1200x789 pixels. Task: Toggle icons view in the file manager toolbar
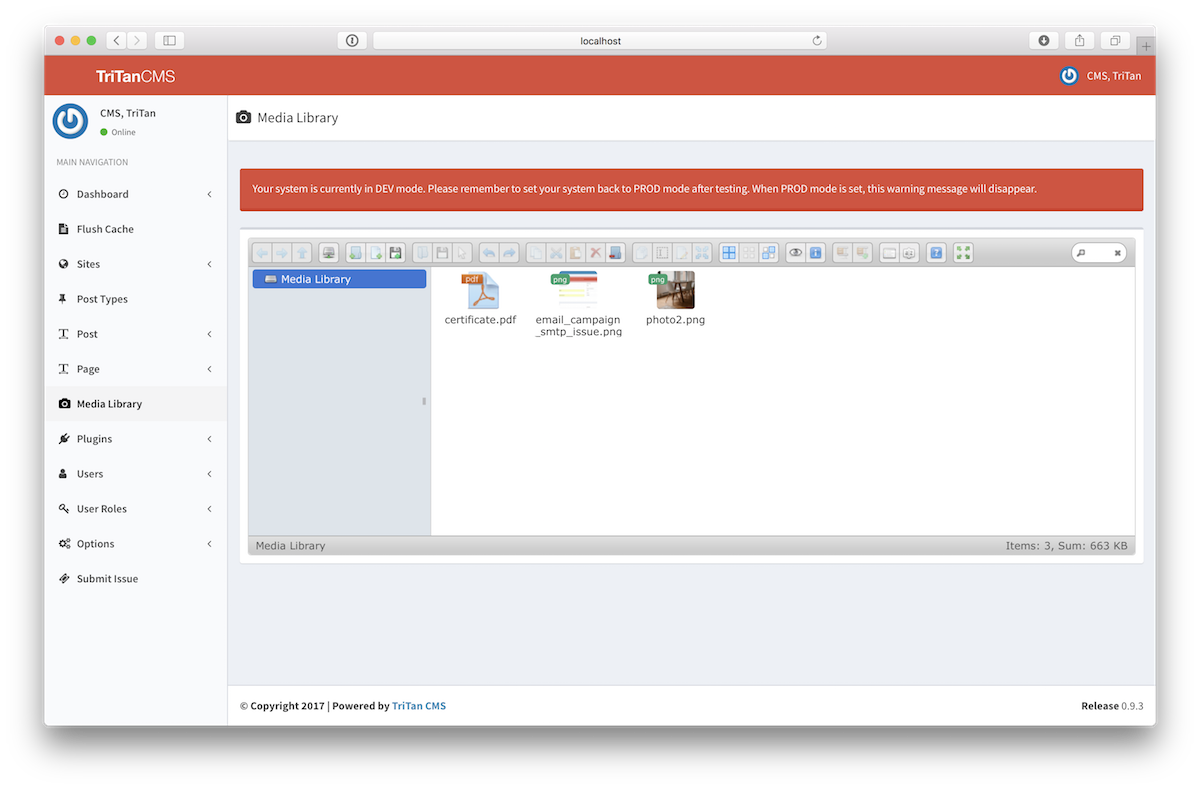(729, 252)
